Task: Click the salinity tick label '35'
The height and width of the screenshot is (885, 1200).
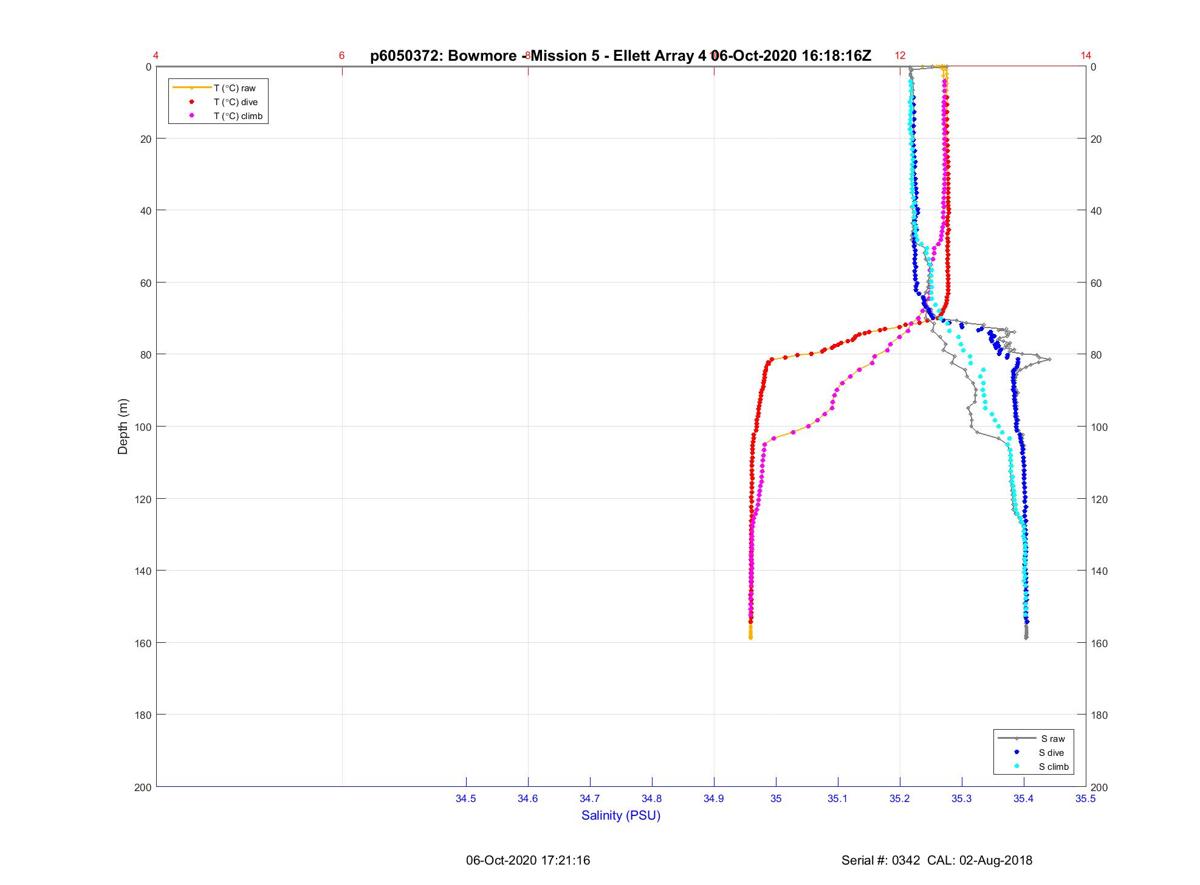Action: tap(776, 799)
